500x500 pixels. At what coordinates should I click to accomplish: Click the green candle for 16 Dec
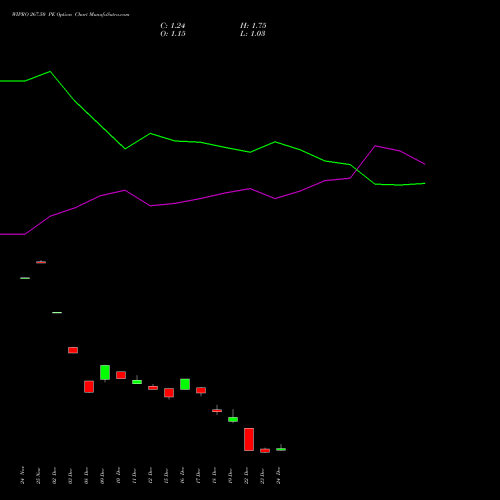[x=185, y=384]
